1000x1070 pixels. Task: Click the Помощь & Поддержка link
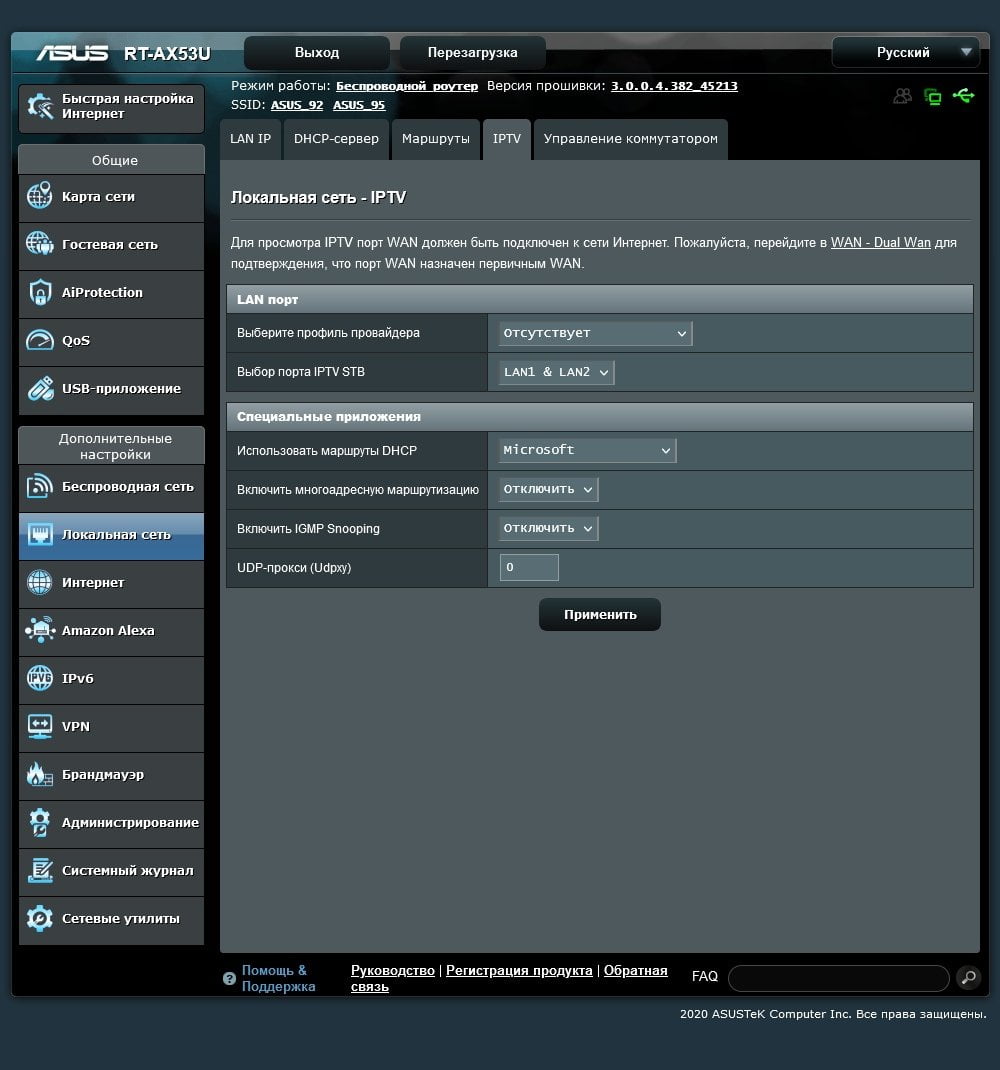coord(278,979)
